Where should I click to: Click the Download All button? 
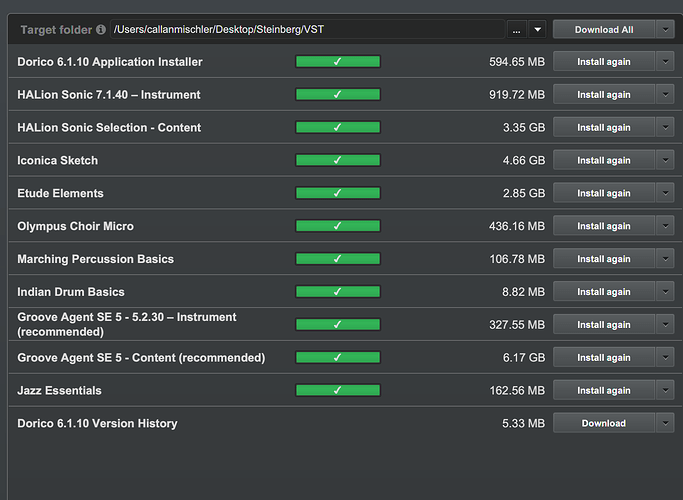click(x=604, y=30)
